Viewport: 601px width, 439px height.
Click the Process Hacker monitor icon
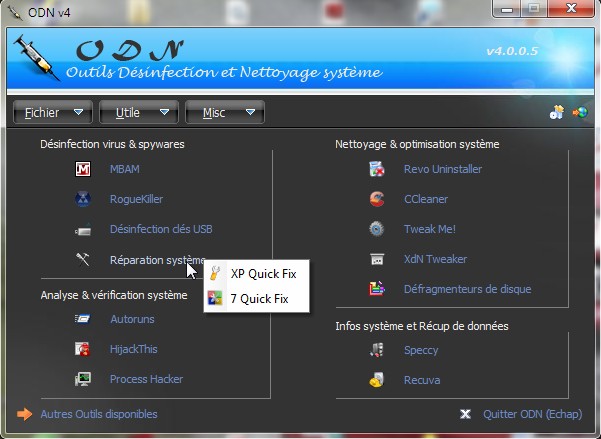83,379
